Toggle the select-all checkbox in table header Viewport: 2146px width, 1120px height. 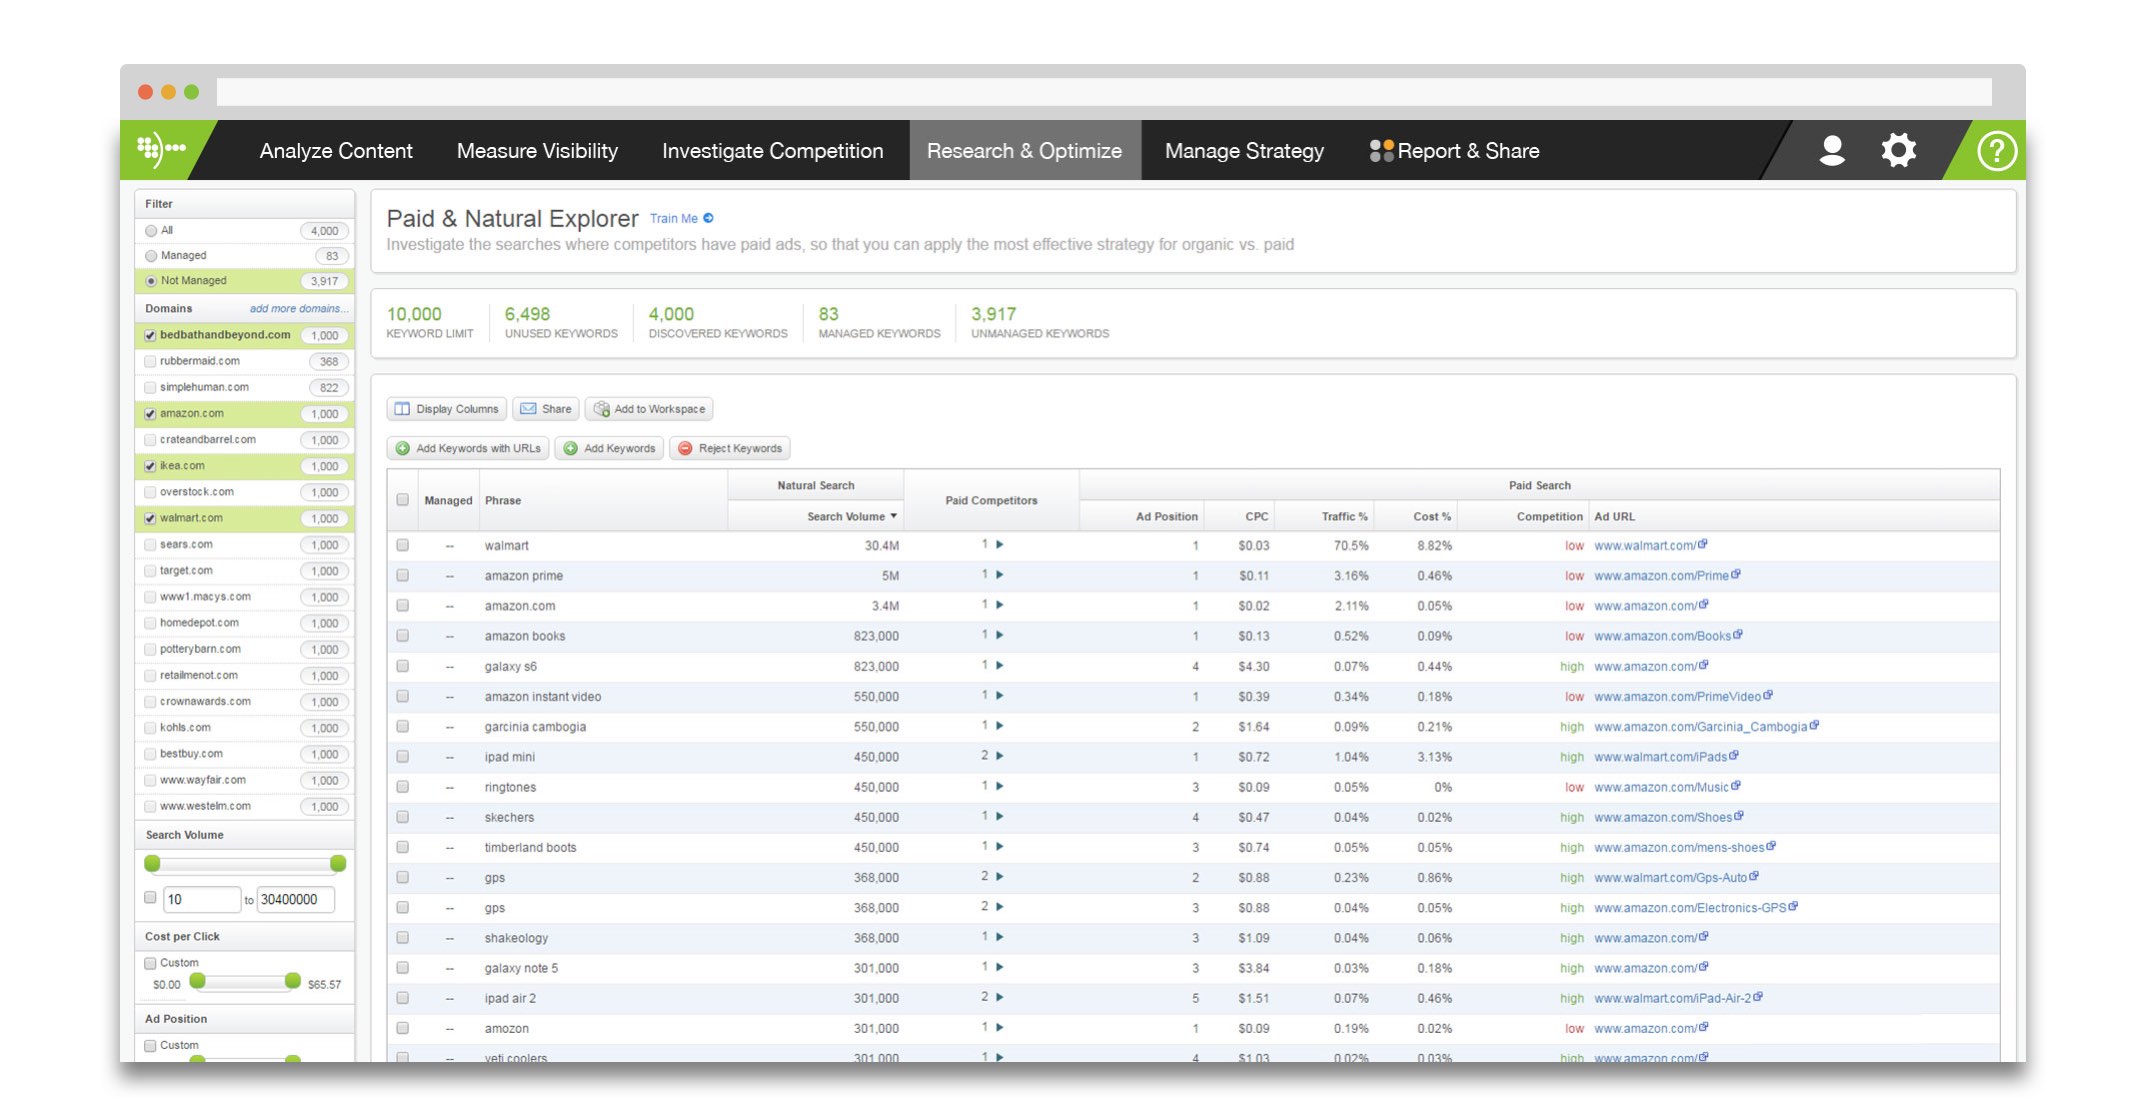(402, 500)
